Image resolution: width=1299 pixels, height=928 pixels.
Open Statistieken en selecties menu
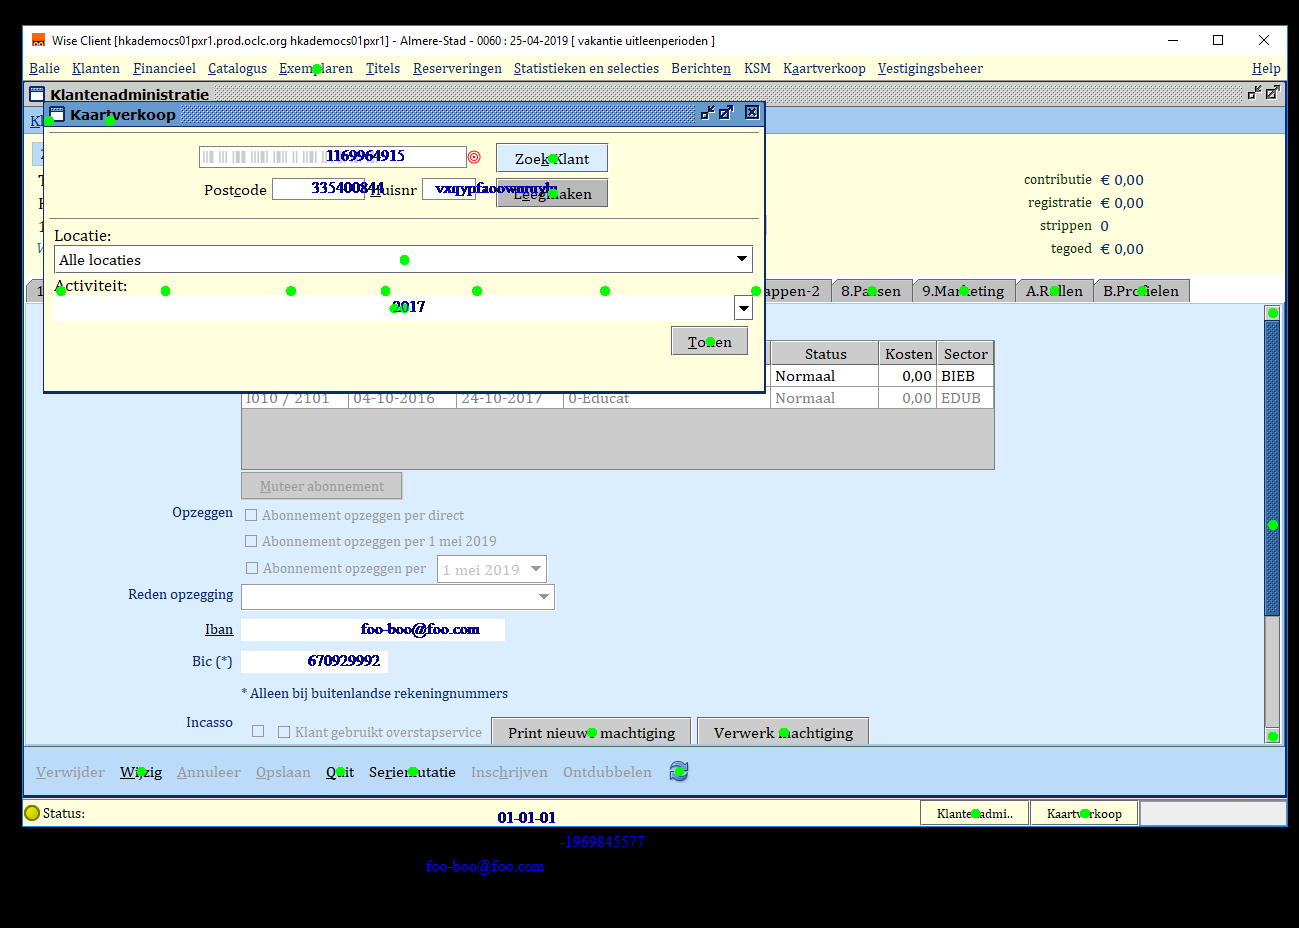click(x=586, y=68)
